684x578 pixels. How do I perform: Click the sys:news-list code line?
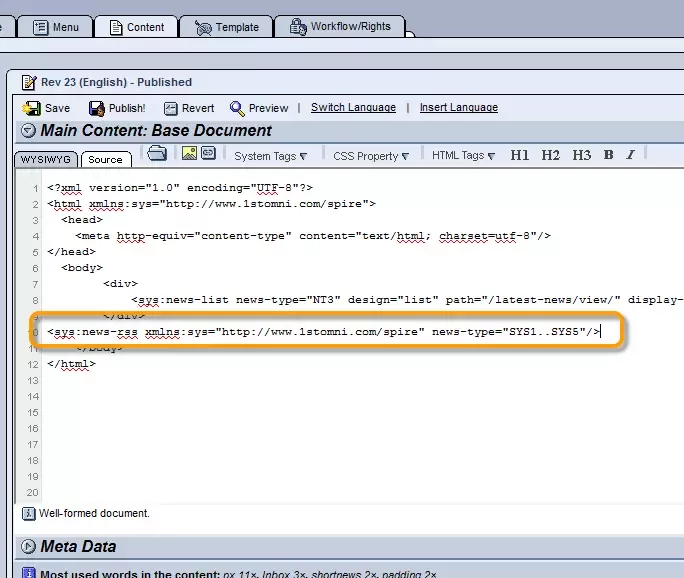point(407,300)
